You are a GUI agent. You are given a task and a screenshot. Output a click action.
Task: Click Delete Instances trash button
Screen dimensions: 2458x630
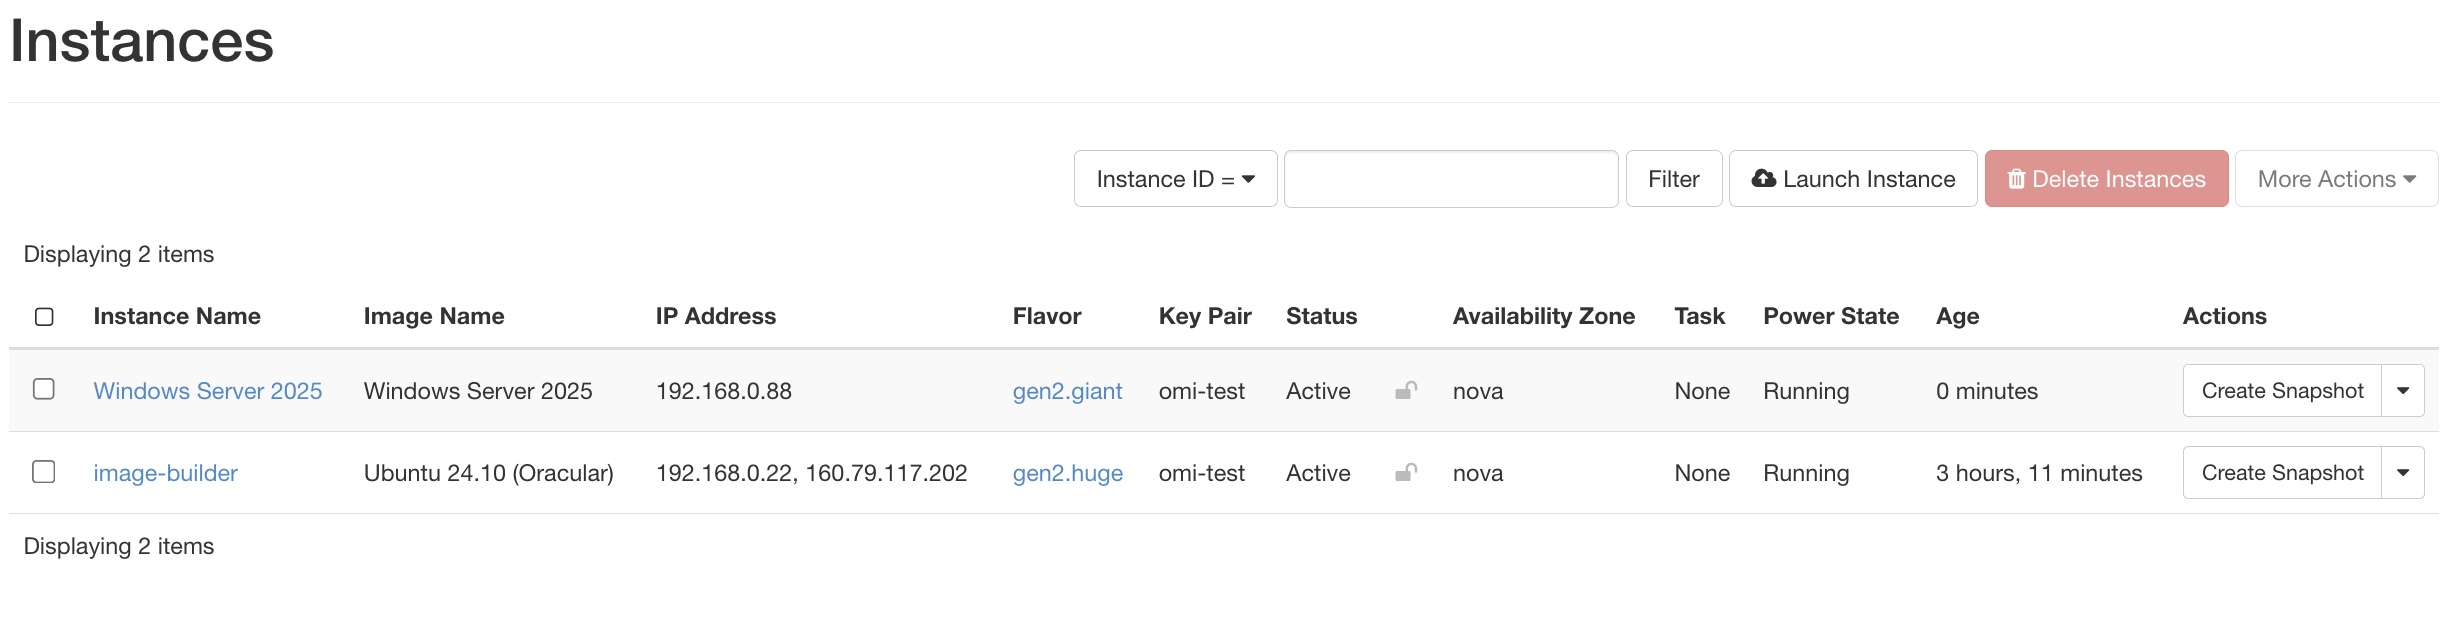point(2106,179)
